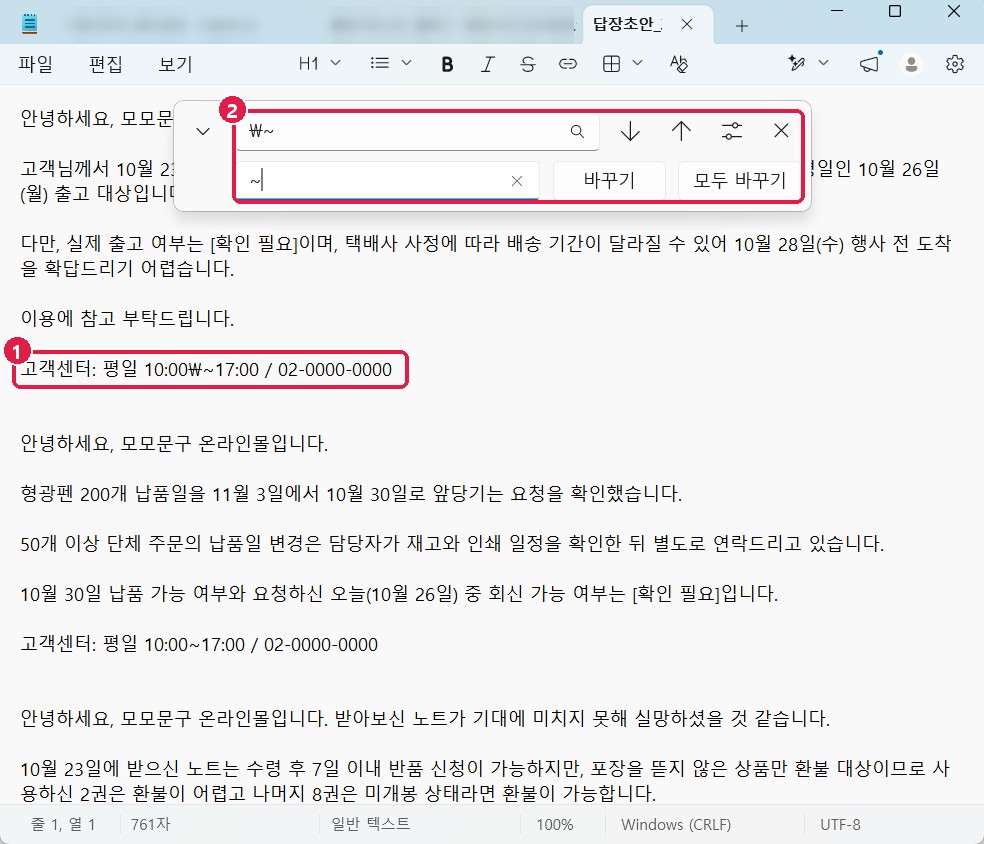Click the search magnifier in the find box

pyautogui.click(x=577, y=131)
